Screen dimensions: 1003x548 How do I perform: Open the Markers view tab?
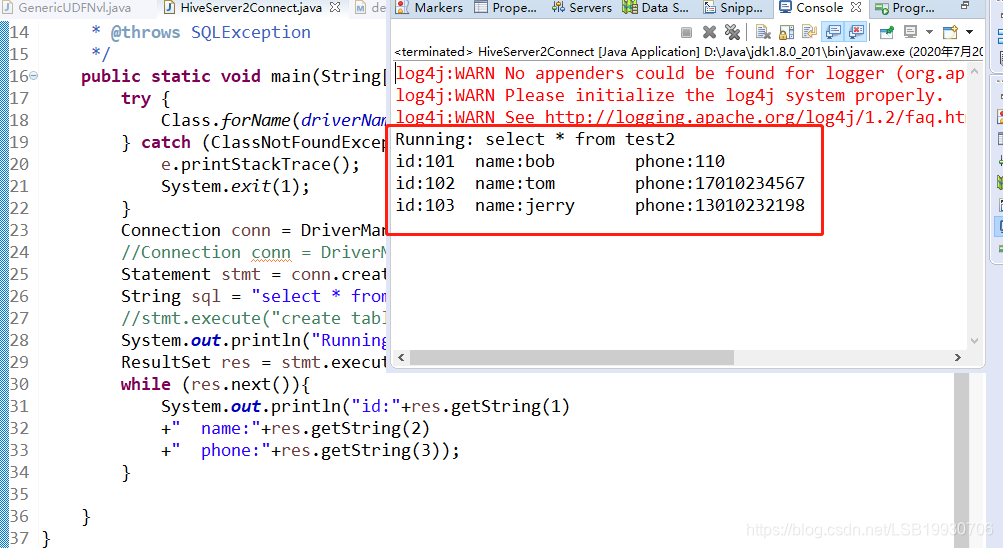click(430, 8)
